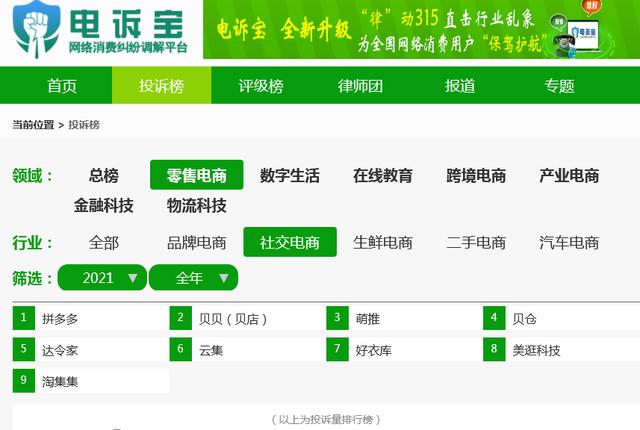Select 产业电商 in the 领域 filter
This screenshot has width=640, height=430.
click(x=569, y=175)
